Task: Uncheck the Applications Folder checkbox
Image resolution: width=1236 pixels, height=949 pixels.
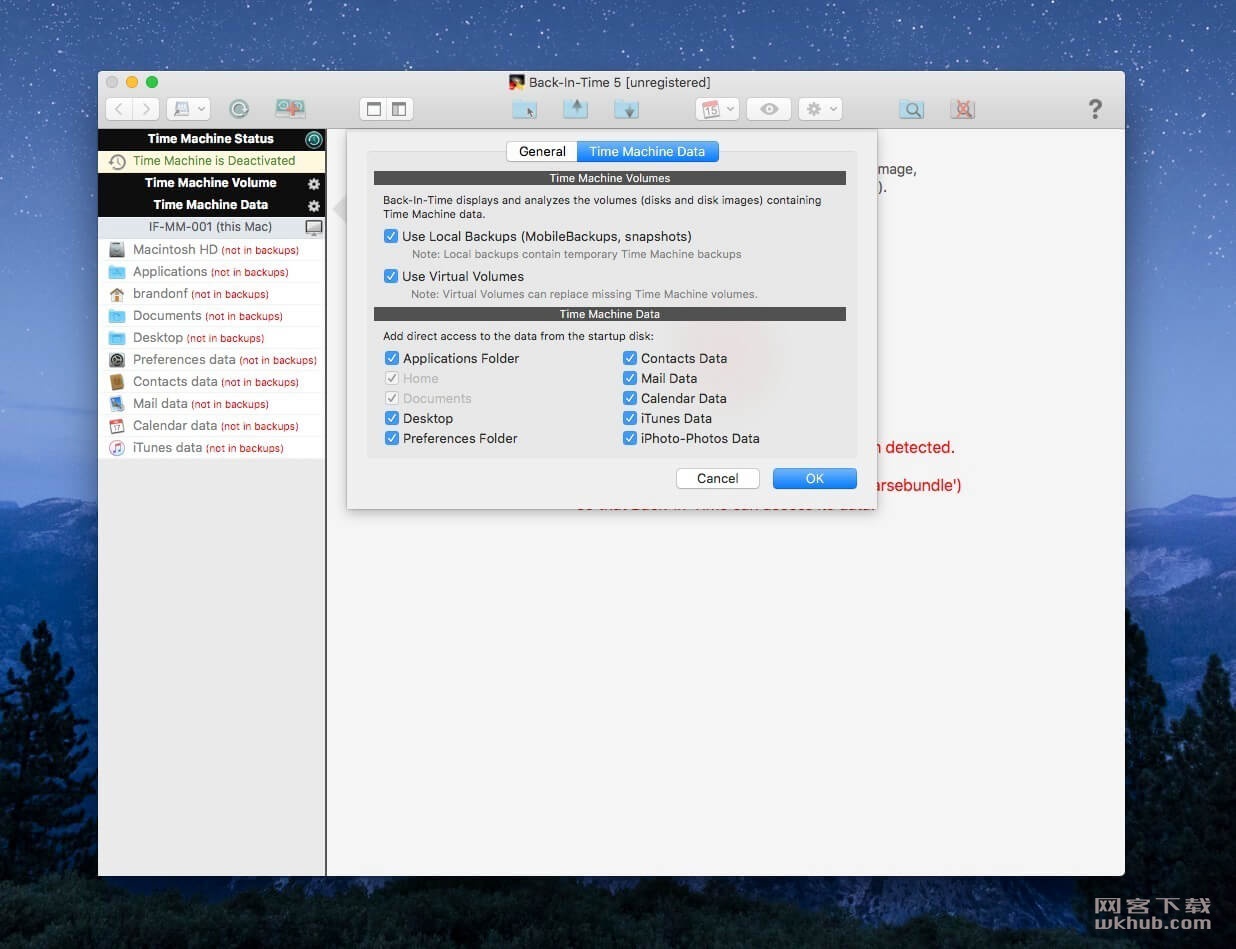Action: click(392, 358)
